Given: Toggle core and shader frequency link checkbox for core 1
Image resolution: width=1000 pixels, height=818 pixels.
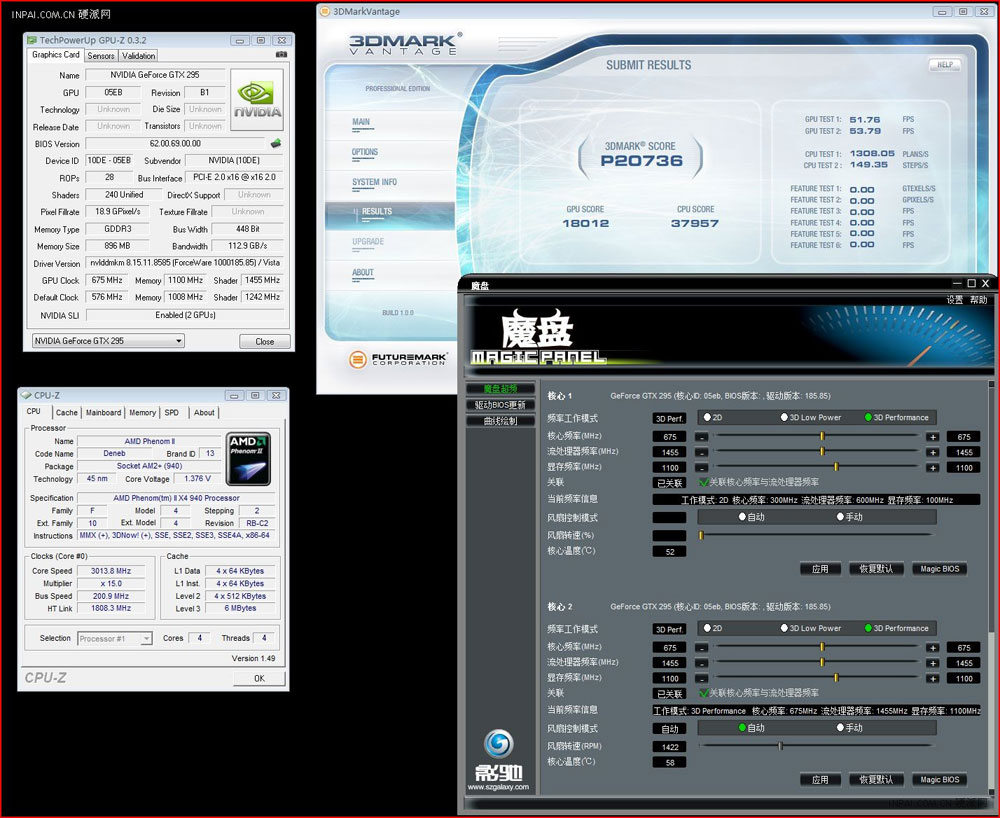Looking at the screenshot, I should 704,482.
